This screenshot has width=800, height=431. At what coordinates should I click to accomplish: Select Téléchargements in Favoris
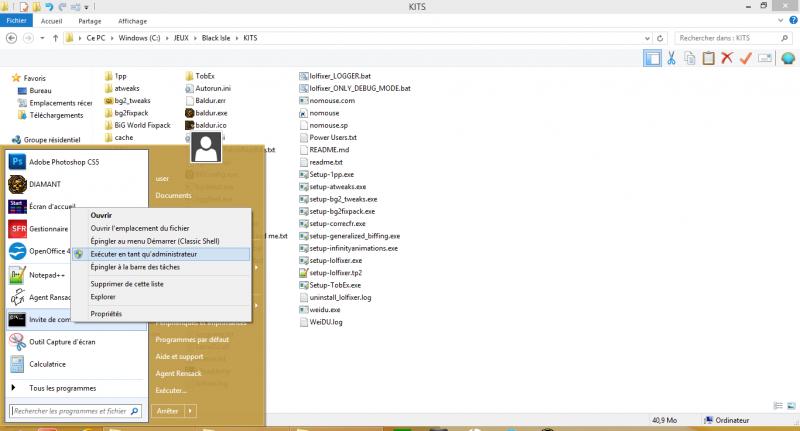51,115
